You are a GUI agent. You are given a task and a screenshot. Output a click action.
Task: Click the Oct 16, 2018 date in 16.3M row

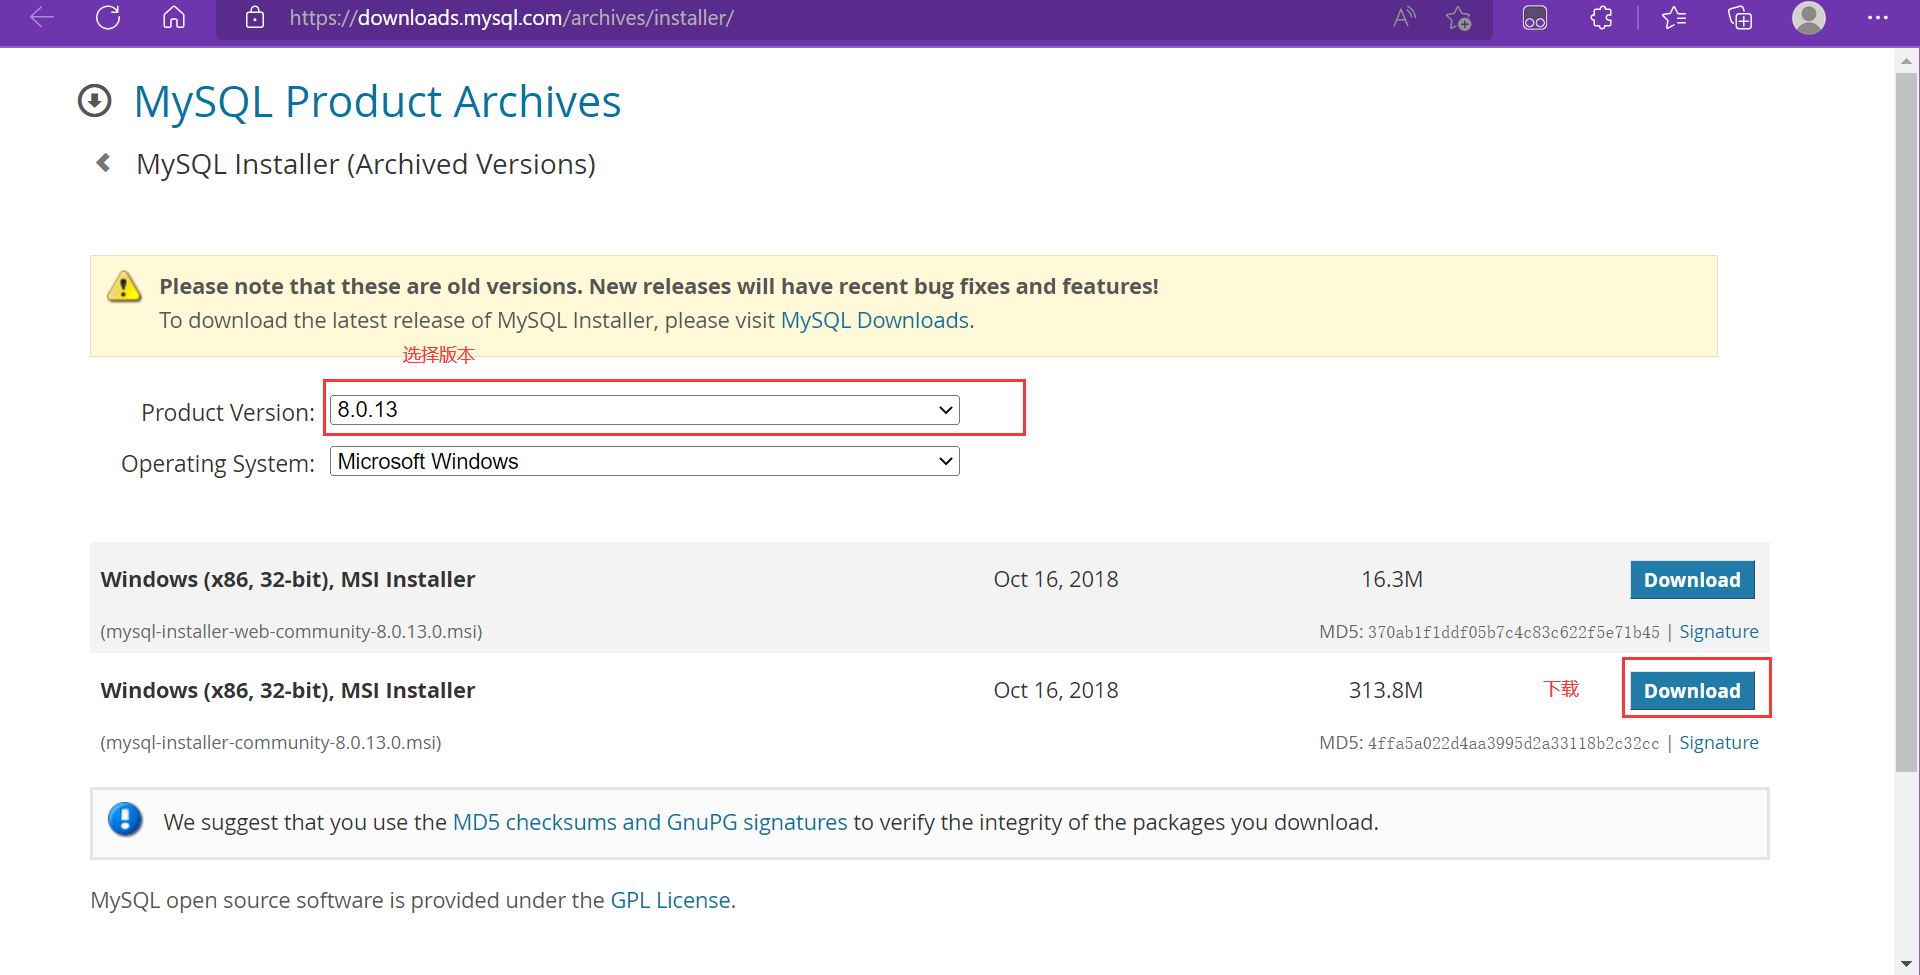click(x=1056, y=580)
